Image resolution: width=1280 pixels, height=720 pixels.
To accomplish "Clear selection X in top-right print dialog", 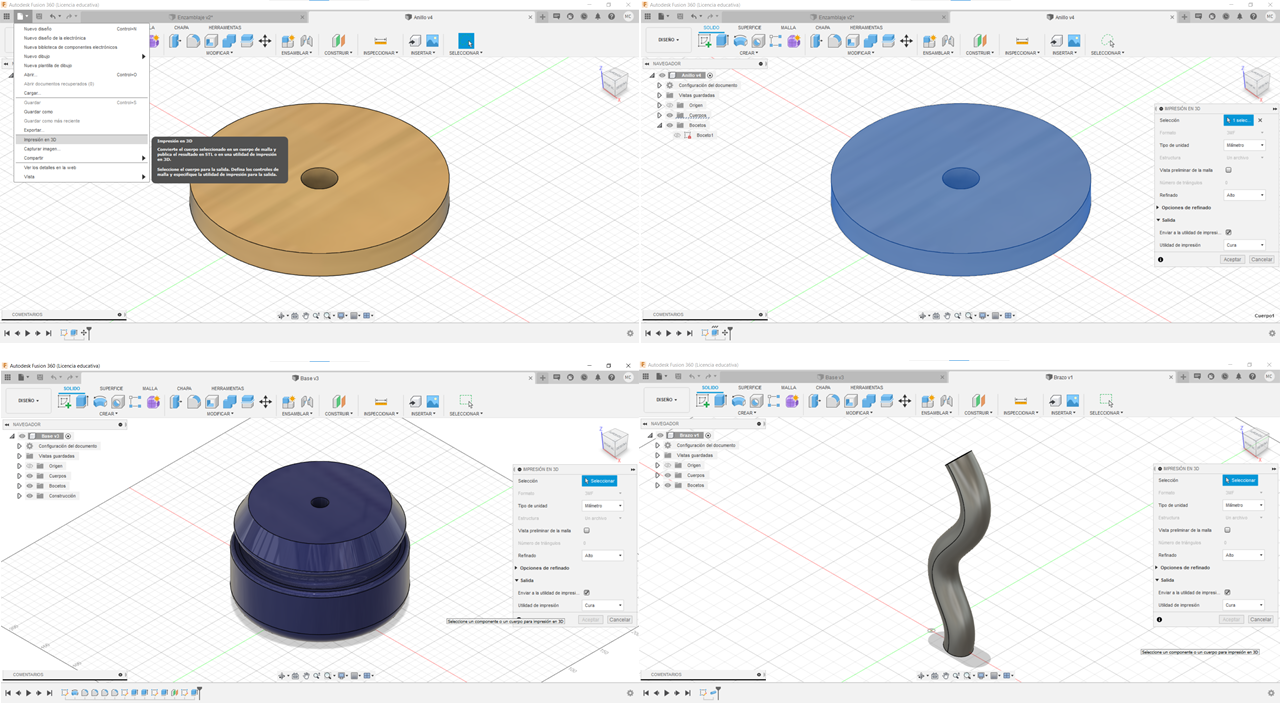I will [1260, 120].
